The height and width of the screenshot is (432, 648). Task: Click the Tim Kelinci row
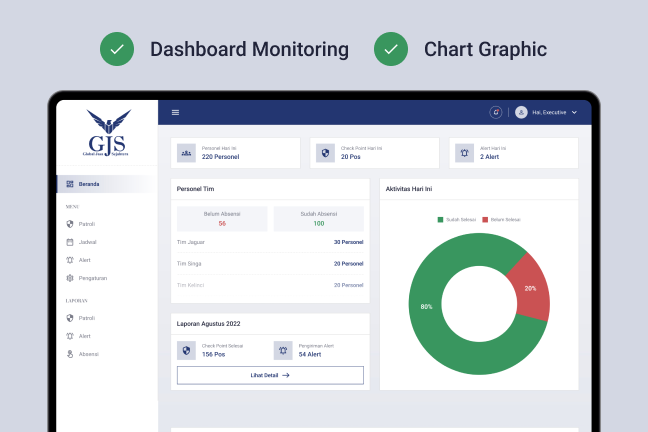coord(270,285)
